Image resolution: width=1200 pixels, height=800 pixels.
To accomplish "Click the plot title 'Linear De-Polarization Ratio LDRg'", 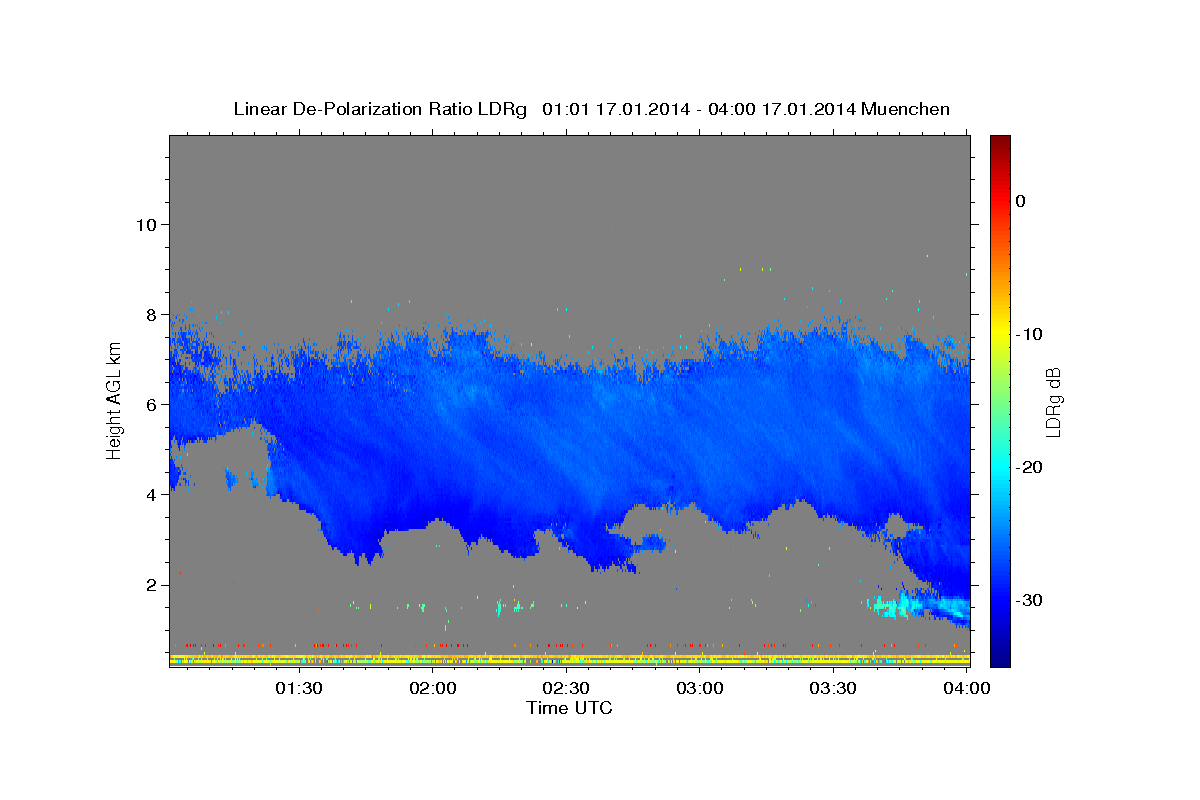I will (379, 109).
